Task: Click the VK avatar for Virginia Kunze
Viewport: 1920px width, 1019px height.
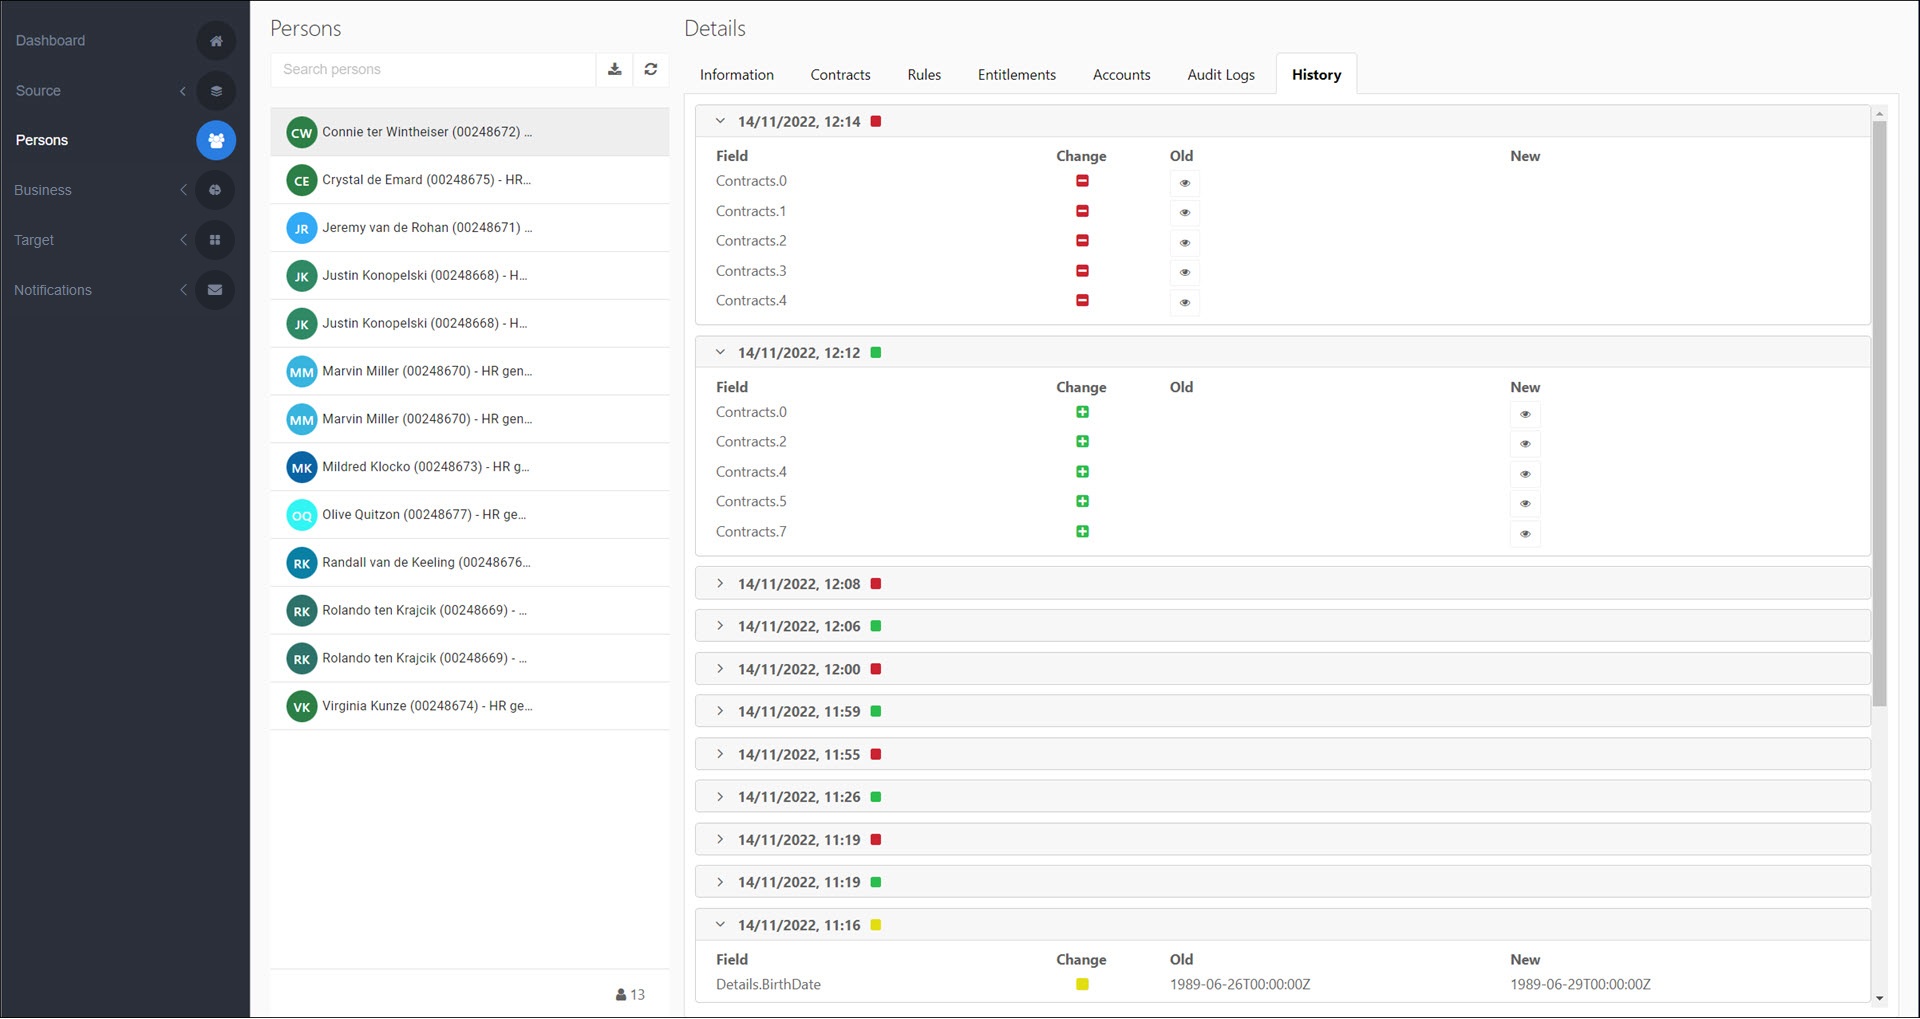Action: click(301, 707)
